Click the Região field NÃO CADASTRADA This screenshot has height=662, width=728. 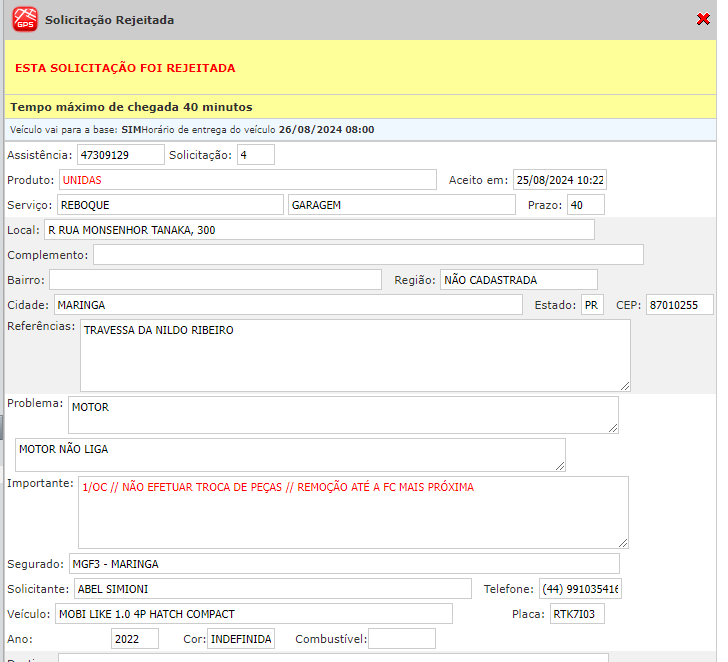tap(519, 280)
